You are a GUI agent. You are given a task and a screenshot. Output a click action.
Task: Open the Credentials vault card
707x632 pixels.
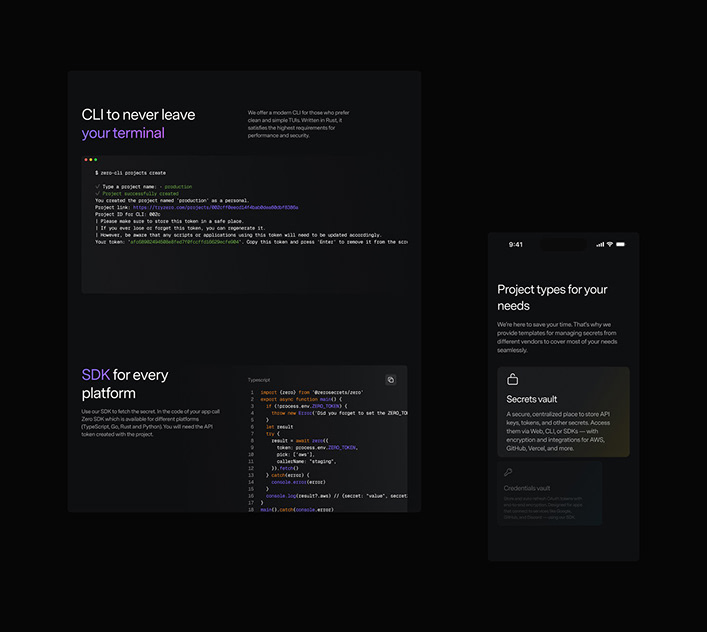(549, 493)
